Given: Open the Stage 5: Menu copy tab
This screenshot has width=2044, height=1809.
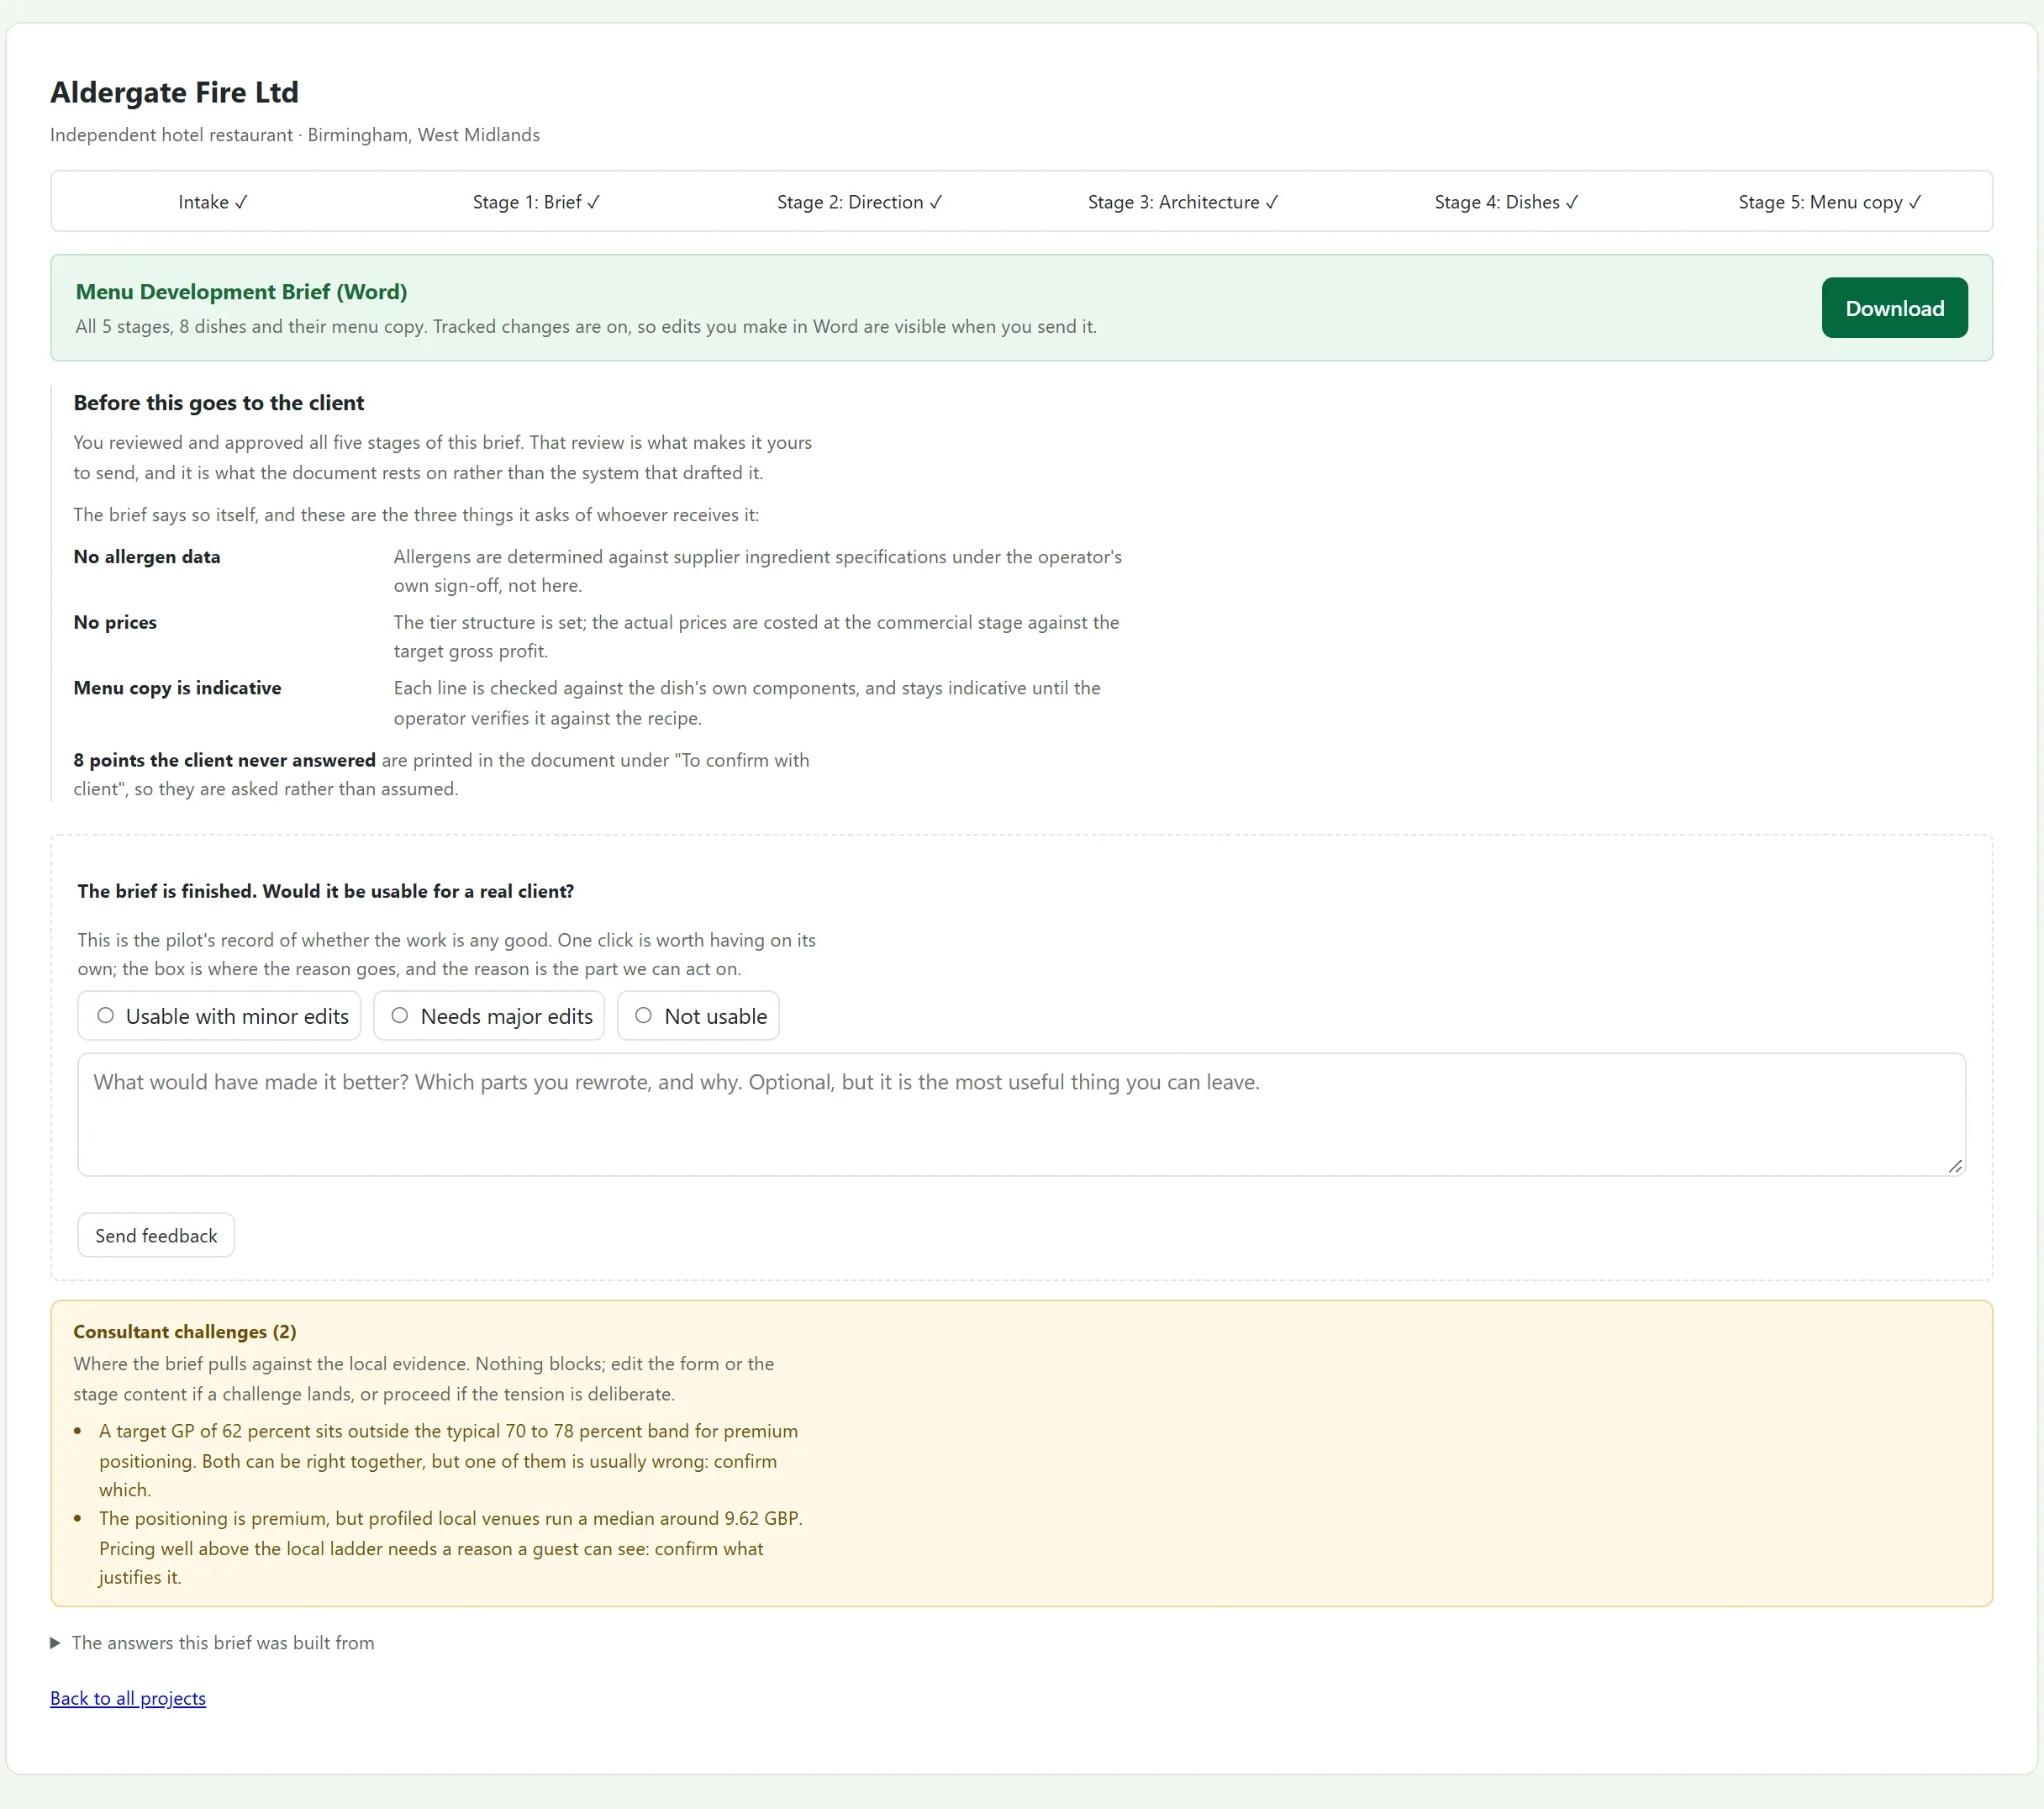Looking at the screenshot, I should [1829, 202].
